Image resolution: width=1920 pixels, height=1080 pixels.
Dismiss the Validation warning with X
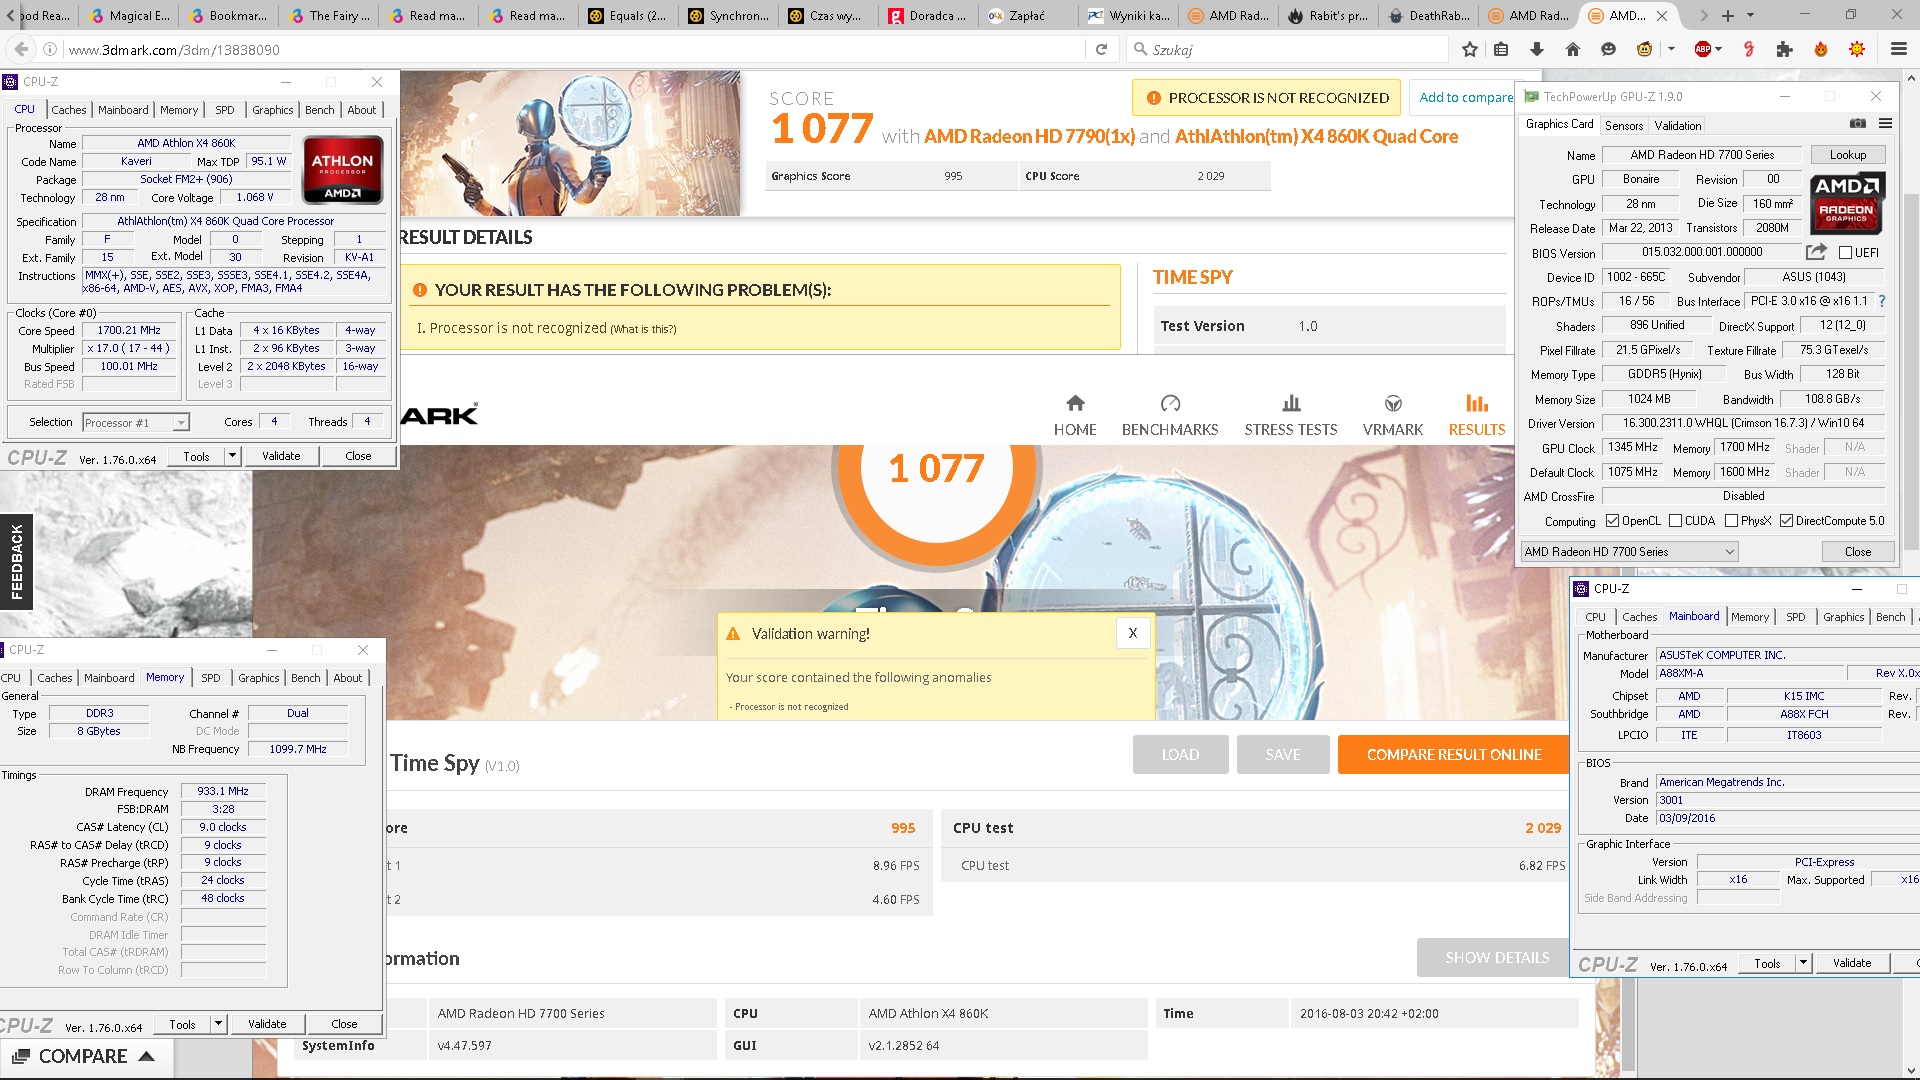tap(1133, 633)
